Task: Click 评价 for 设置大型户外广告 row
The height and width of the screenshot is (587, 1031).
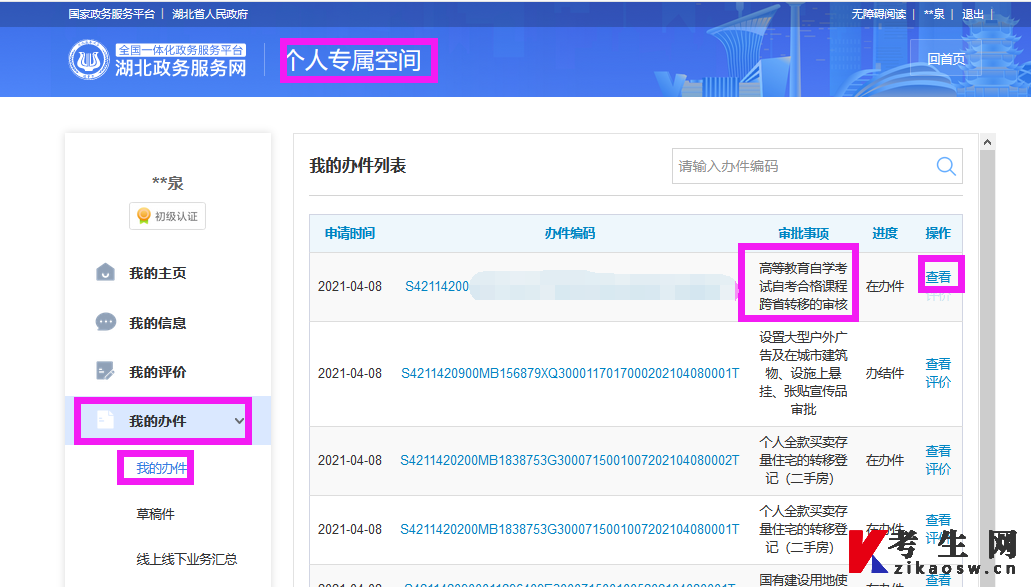Action: click(x=938, y=382)
